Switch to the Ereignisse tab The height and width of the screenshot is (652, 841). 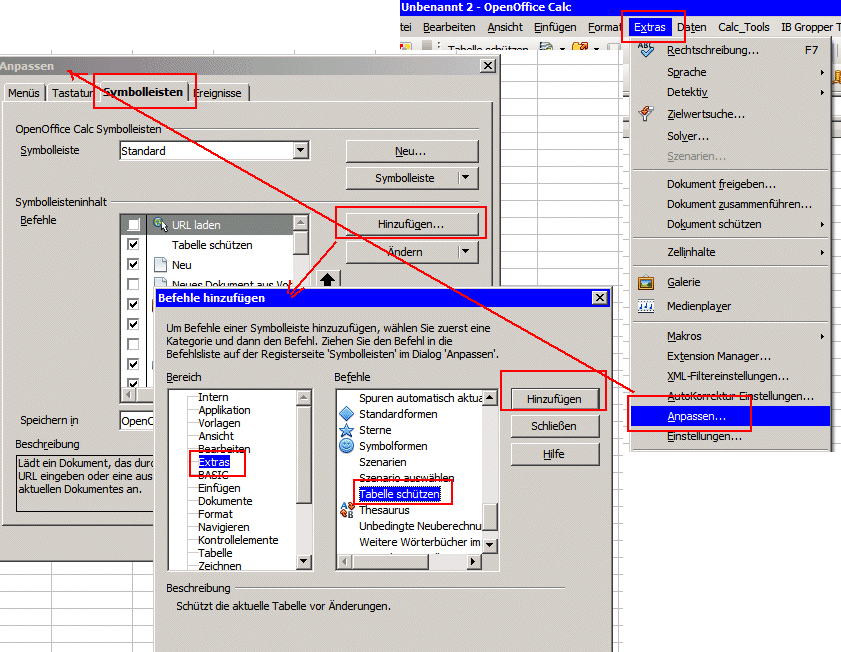(218, 93)
